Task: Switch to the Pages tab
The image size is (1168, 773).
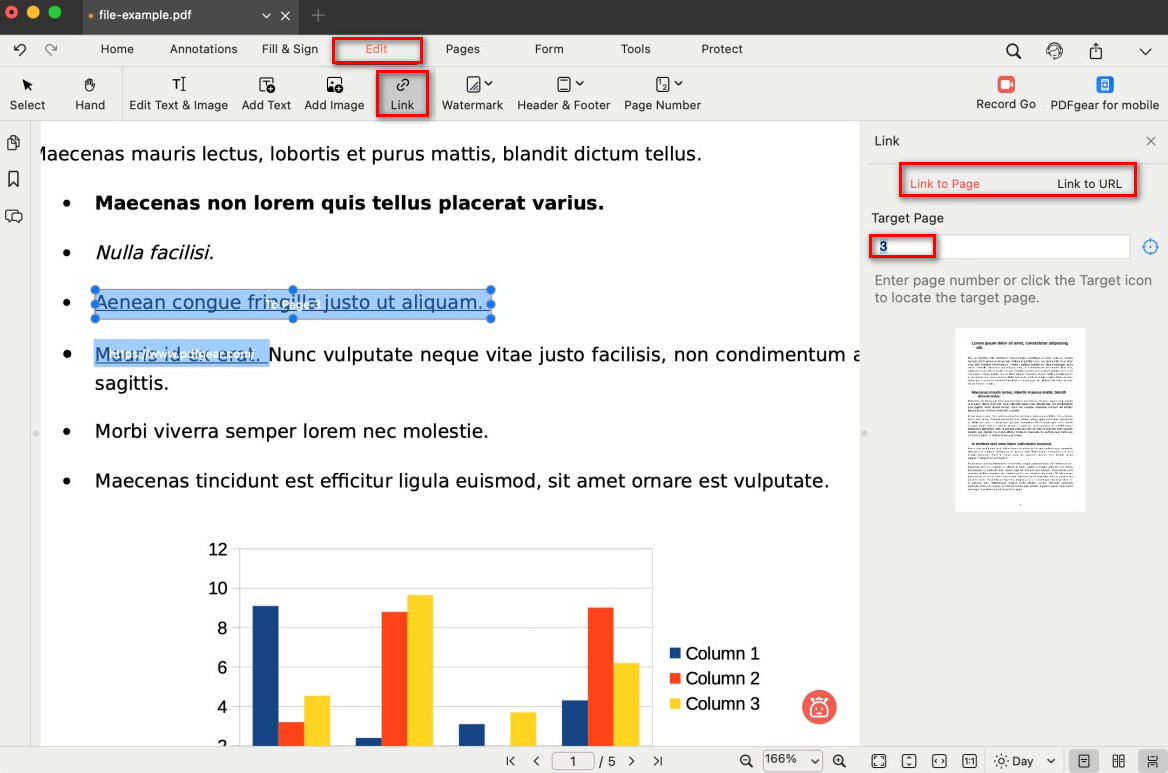Action: 463,49
